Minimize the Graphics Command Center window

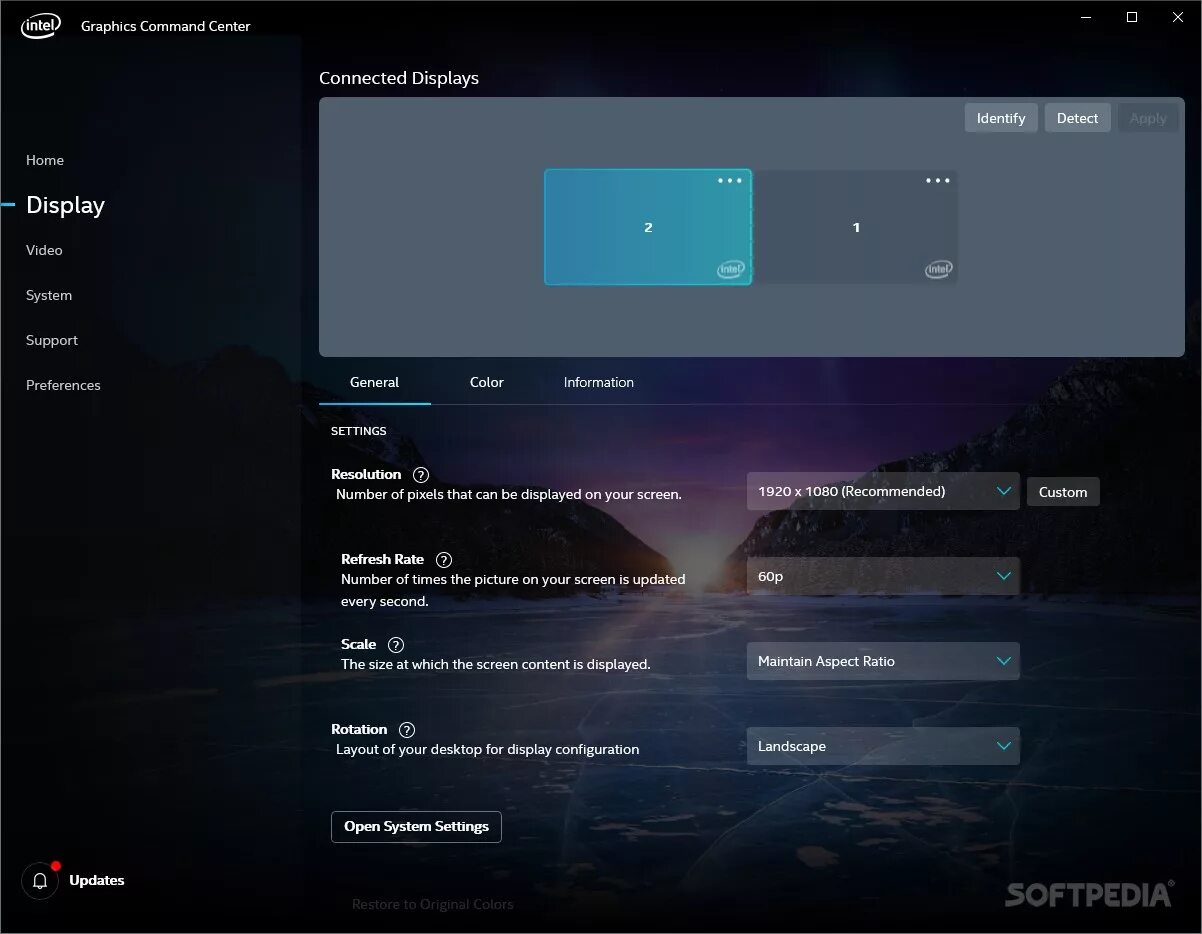[1087, 17]
